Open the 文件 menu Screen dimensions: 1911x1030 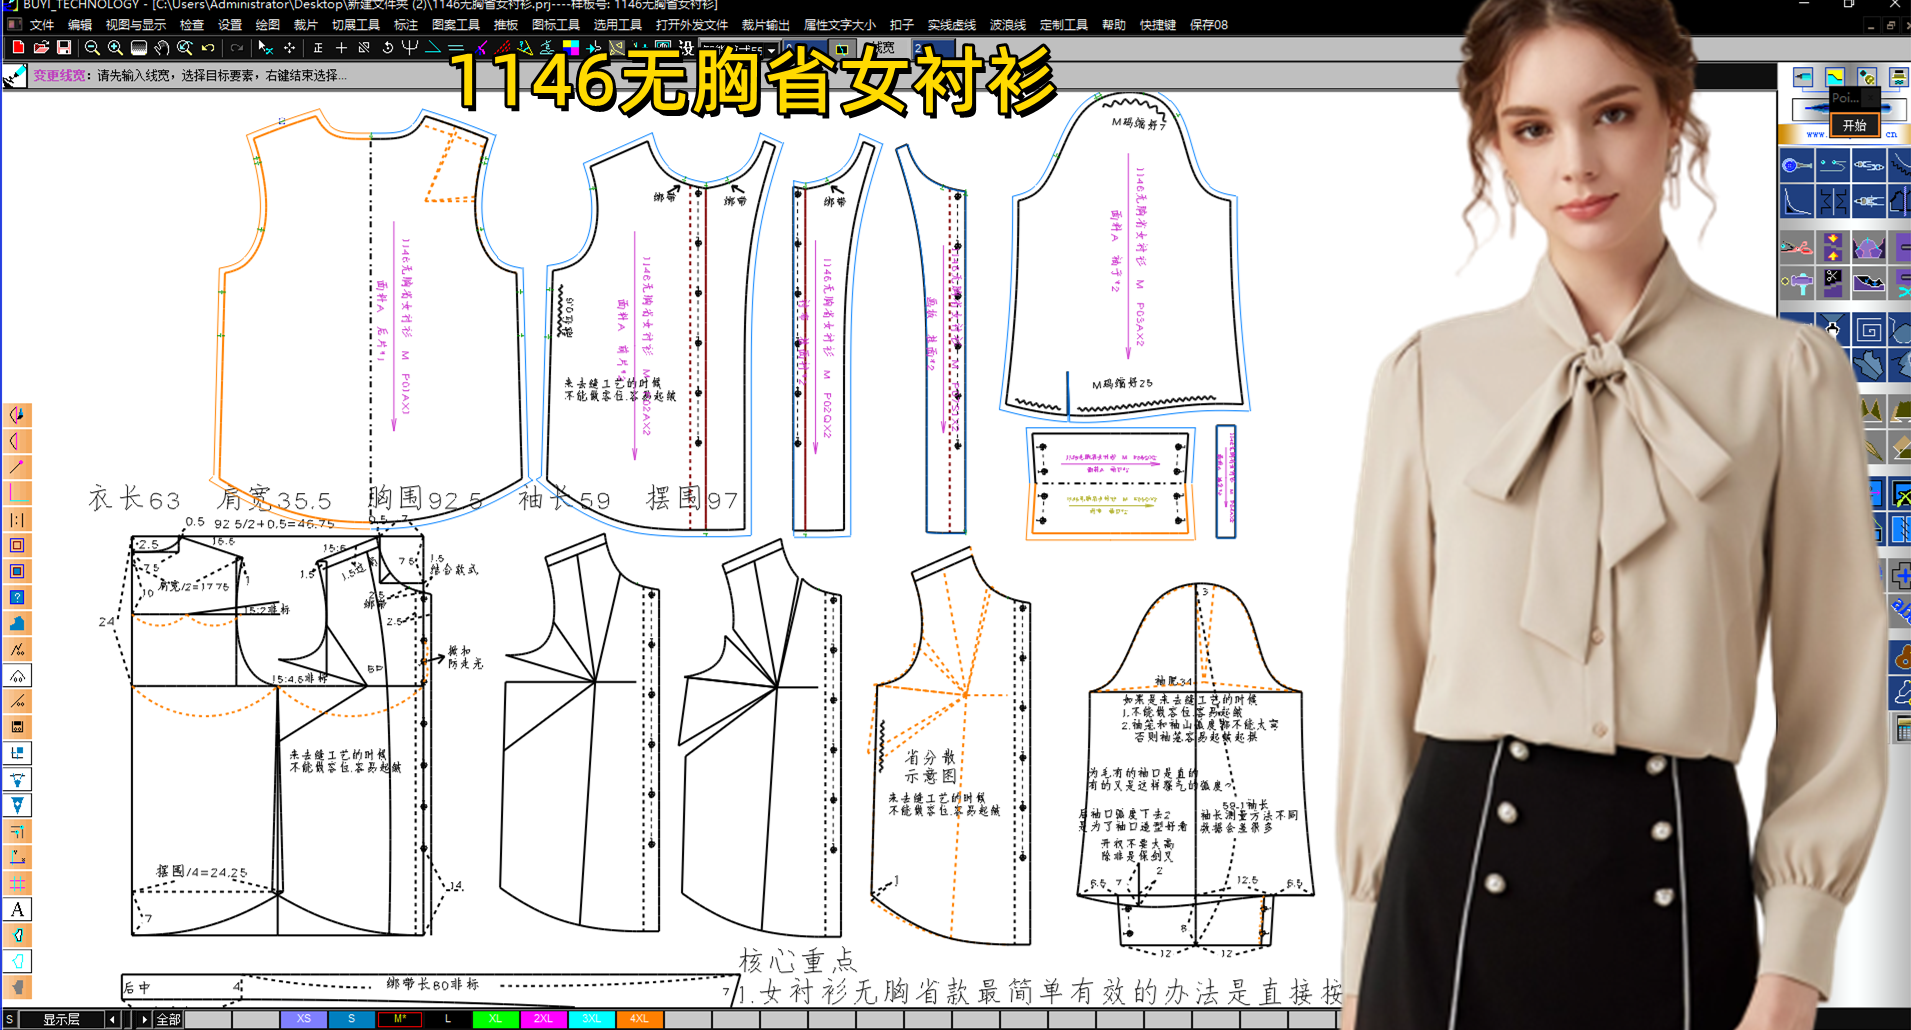(x=42, y=25)
